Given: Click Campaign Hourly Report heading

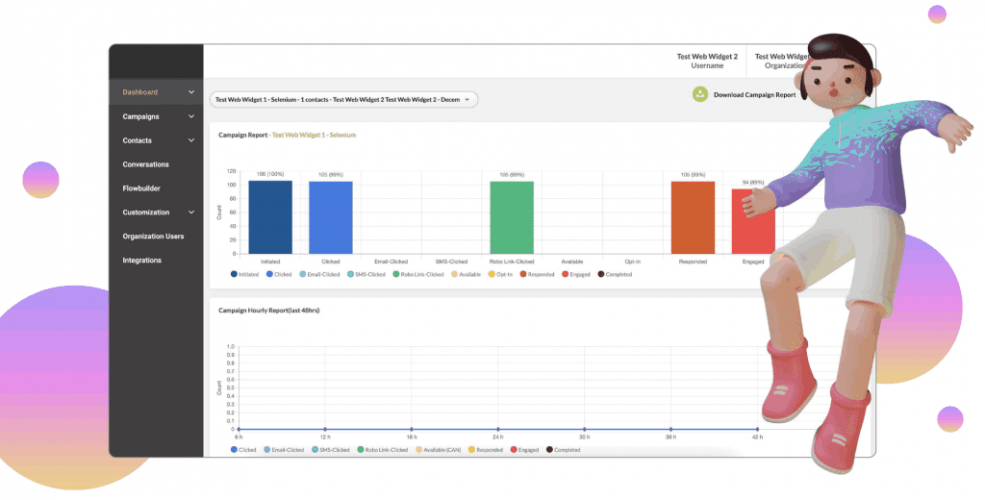Looking at the screenshot, I should click(x=269, y=310).
